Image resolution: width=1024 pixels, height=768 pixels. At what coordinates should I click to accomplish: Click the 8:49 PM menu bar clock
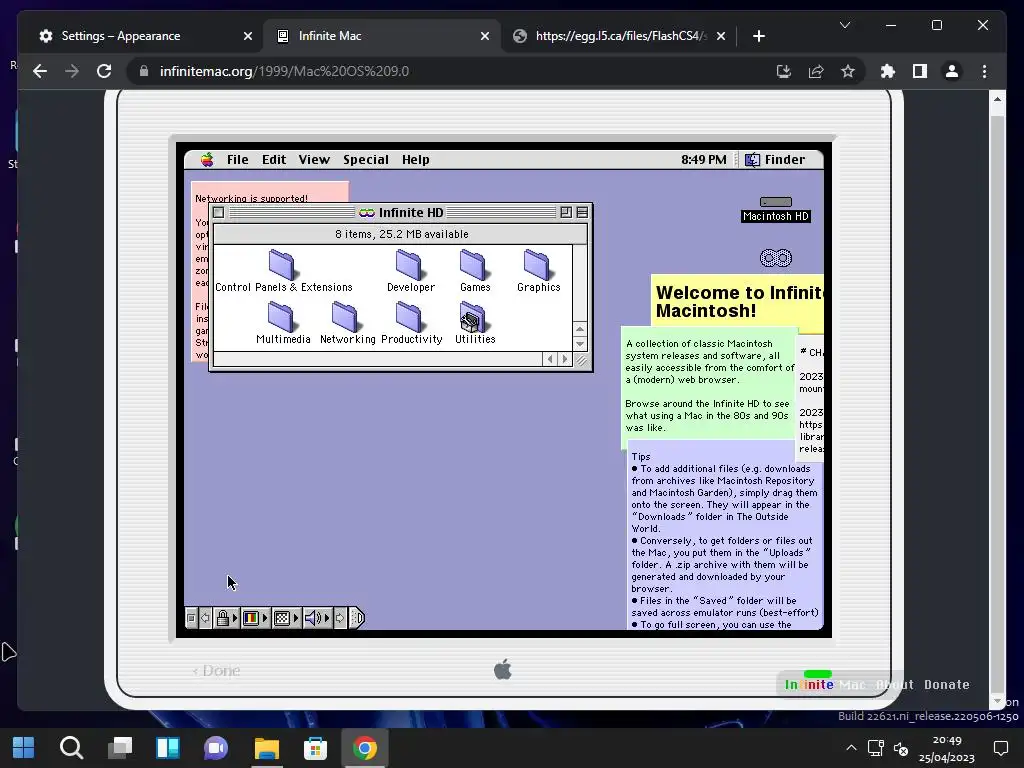pyautogui.click(x=703, y=159)
